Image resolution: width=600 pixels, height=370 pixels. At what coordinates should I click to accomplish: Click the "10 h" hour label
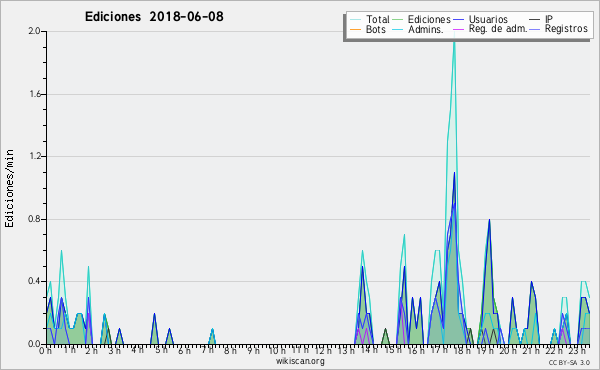[277, 350]
